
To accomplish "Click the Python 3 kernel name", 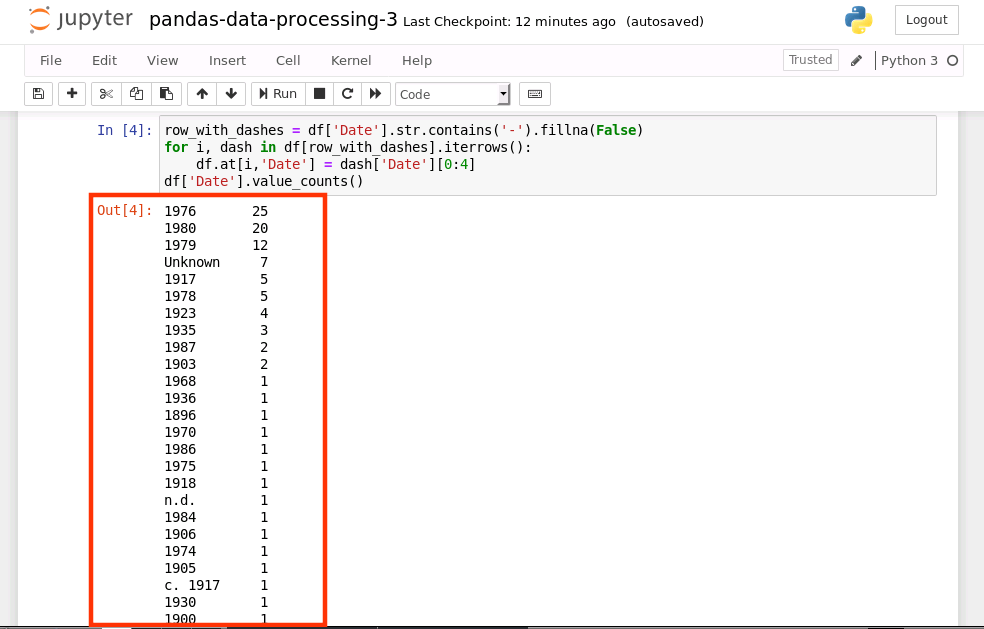I will point(909,60).
